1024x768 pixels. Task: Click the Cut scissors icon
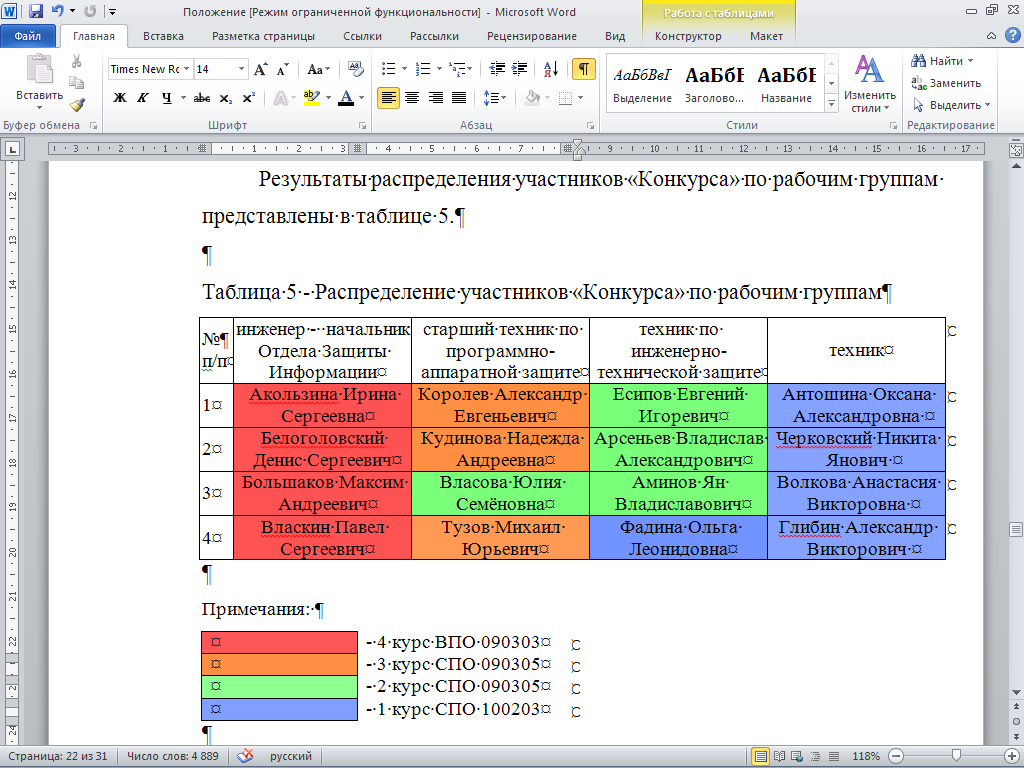point(76,61)
